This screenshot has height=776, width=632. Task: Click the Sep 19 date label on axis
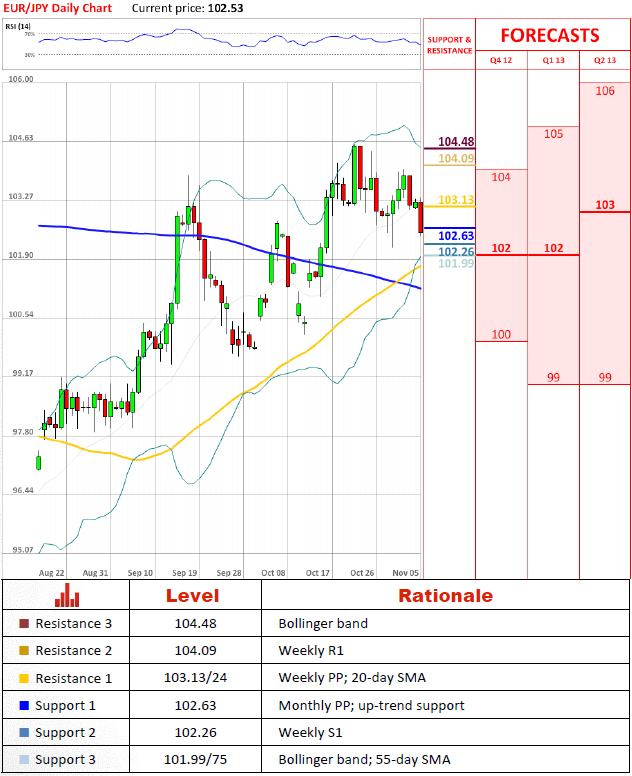pos(185,573)
